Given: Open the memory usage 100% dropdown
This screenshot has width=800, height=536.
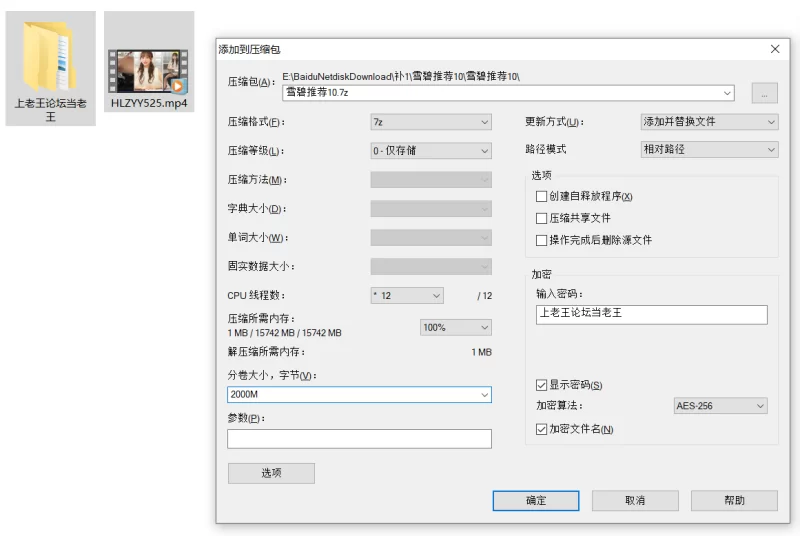Looking at the screenshot, I should (x=456, y=327).
